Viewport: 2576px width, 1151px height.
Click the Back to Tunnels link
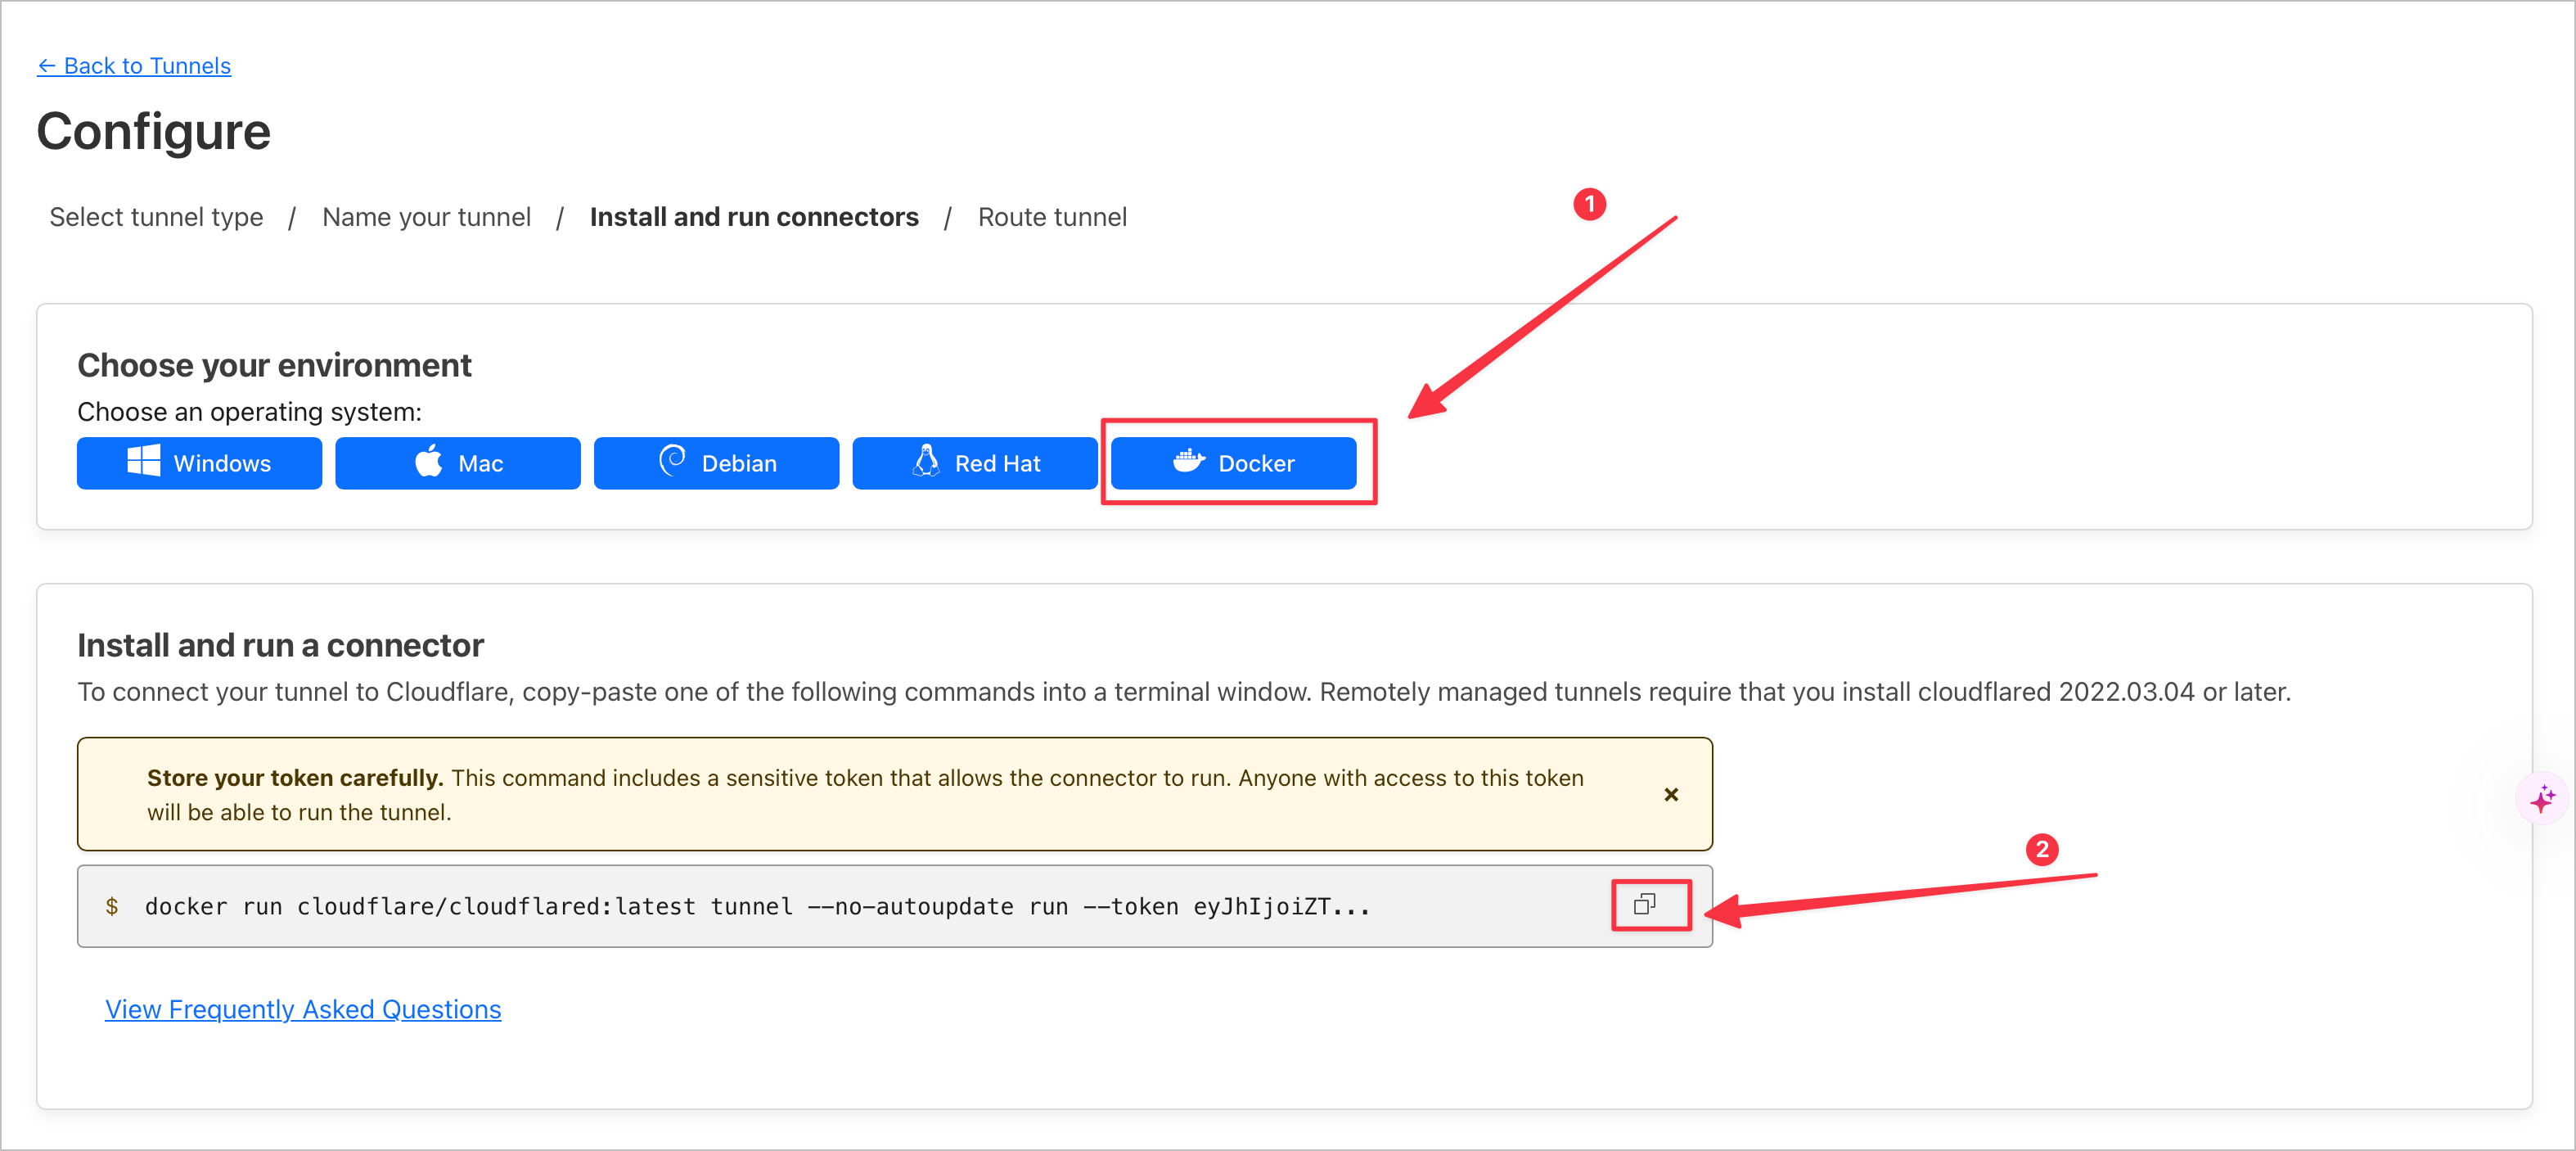pos(134,66)
